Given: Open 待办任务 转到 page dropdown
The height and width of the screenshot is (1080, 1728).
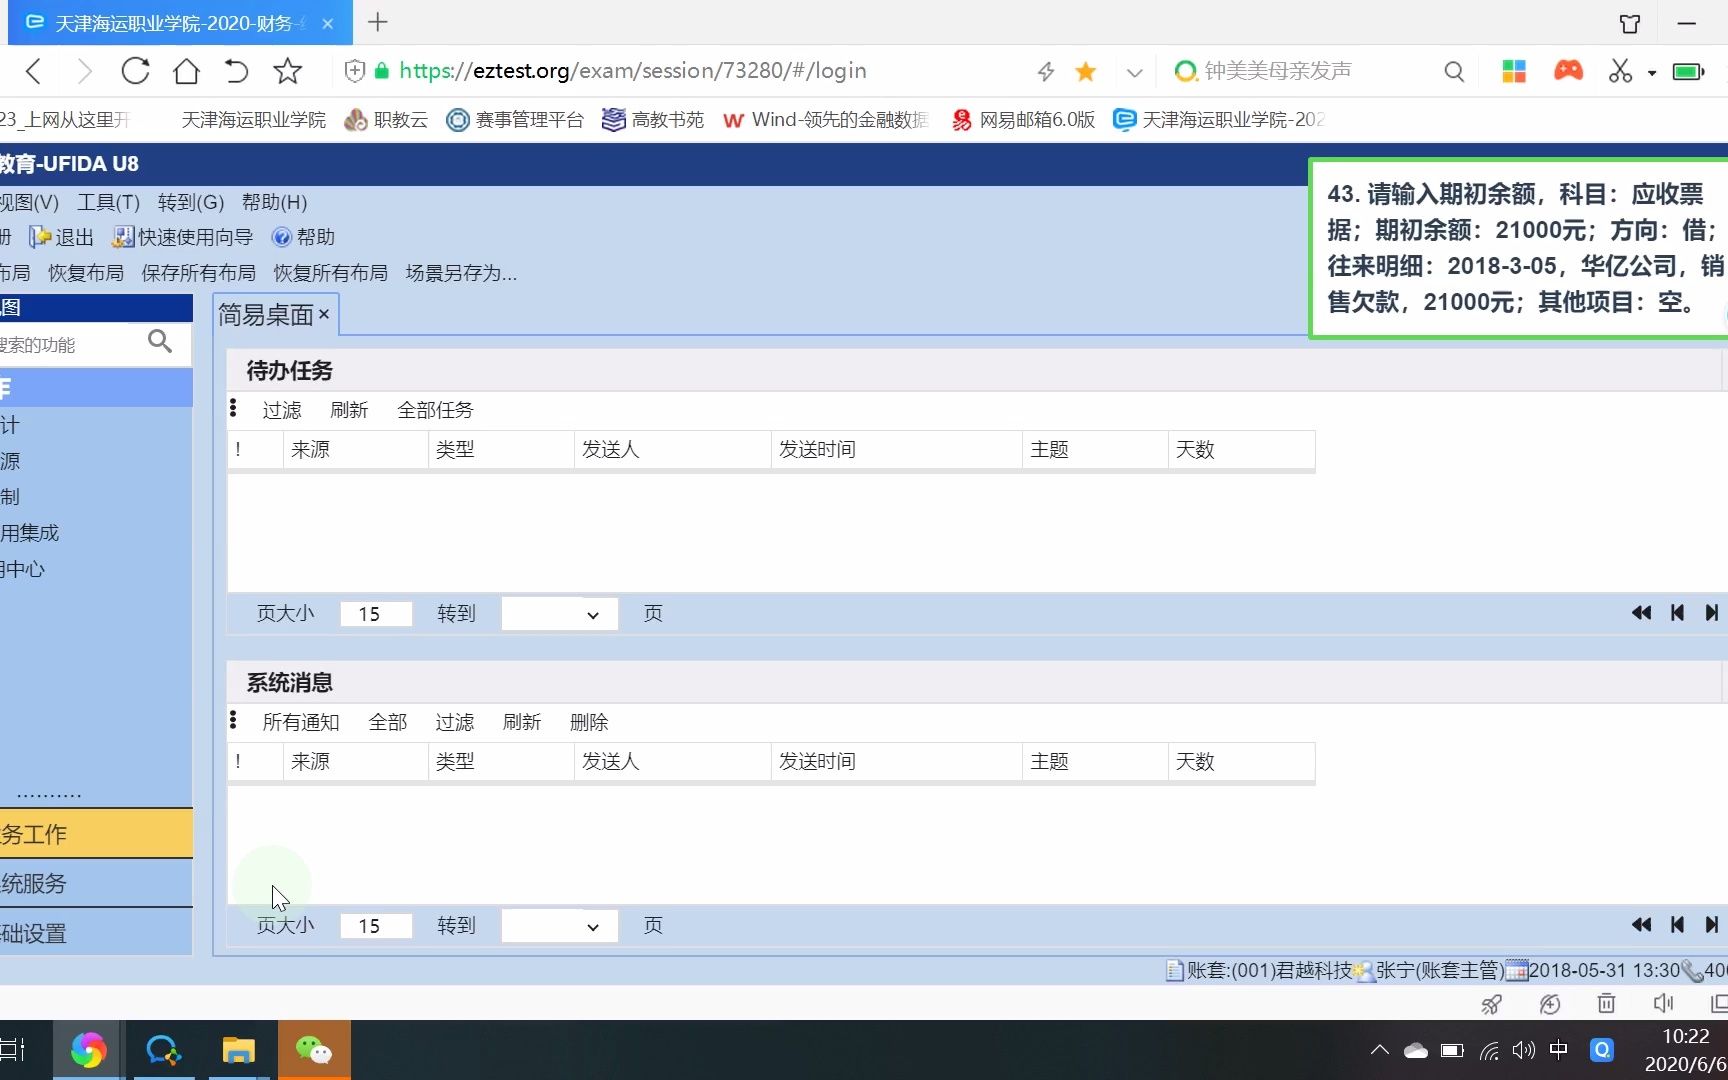Looking at the screenshot, I should (560, 614).
